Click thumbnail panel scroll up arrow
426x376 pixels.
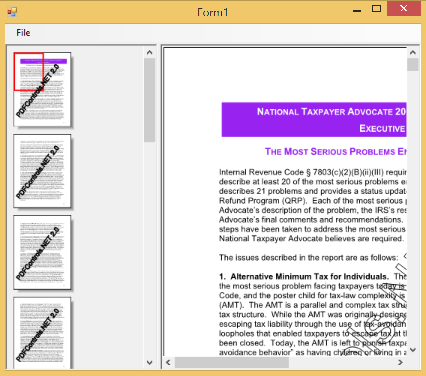tap(150, 52)
